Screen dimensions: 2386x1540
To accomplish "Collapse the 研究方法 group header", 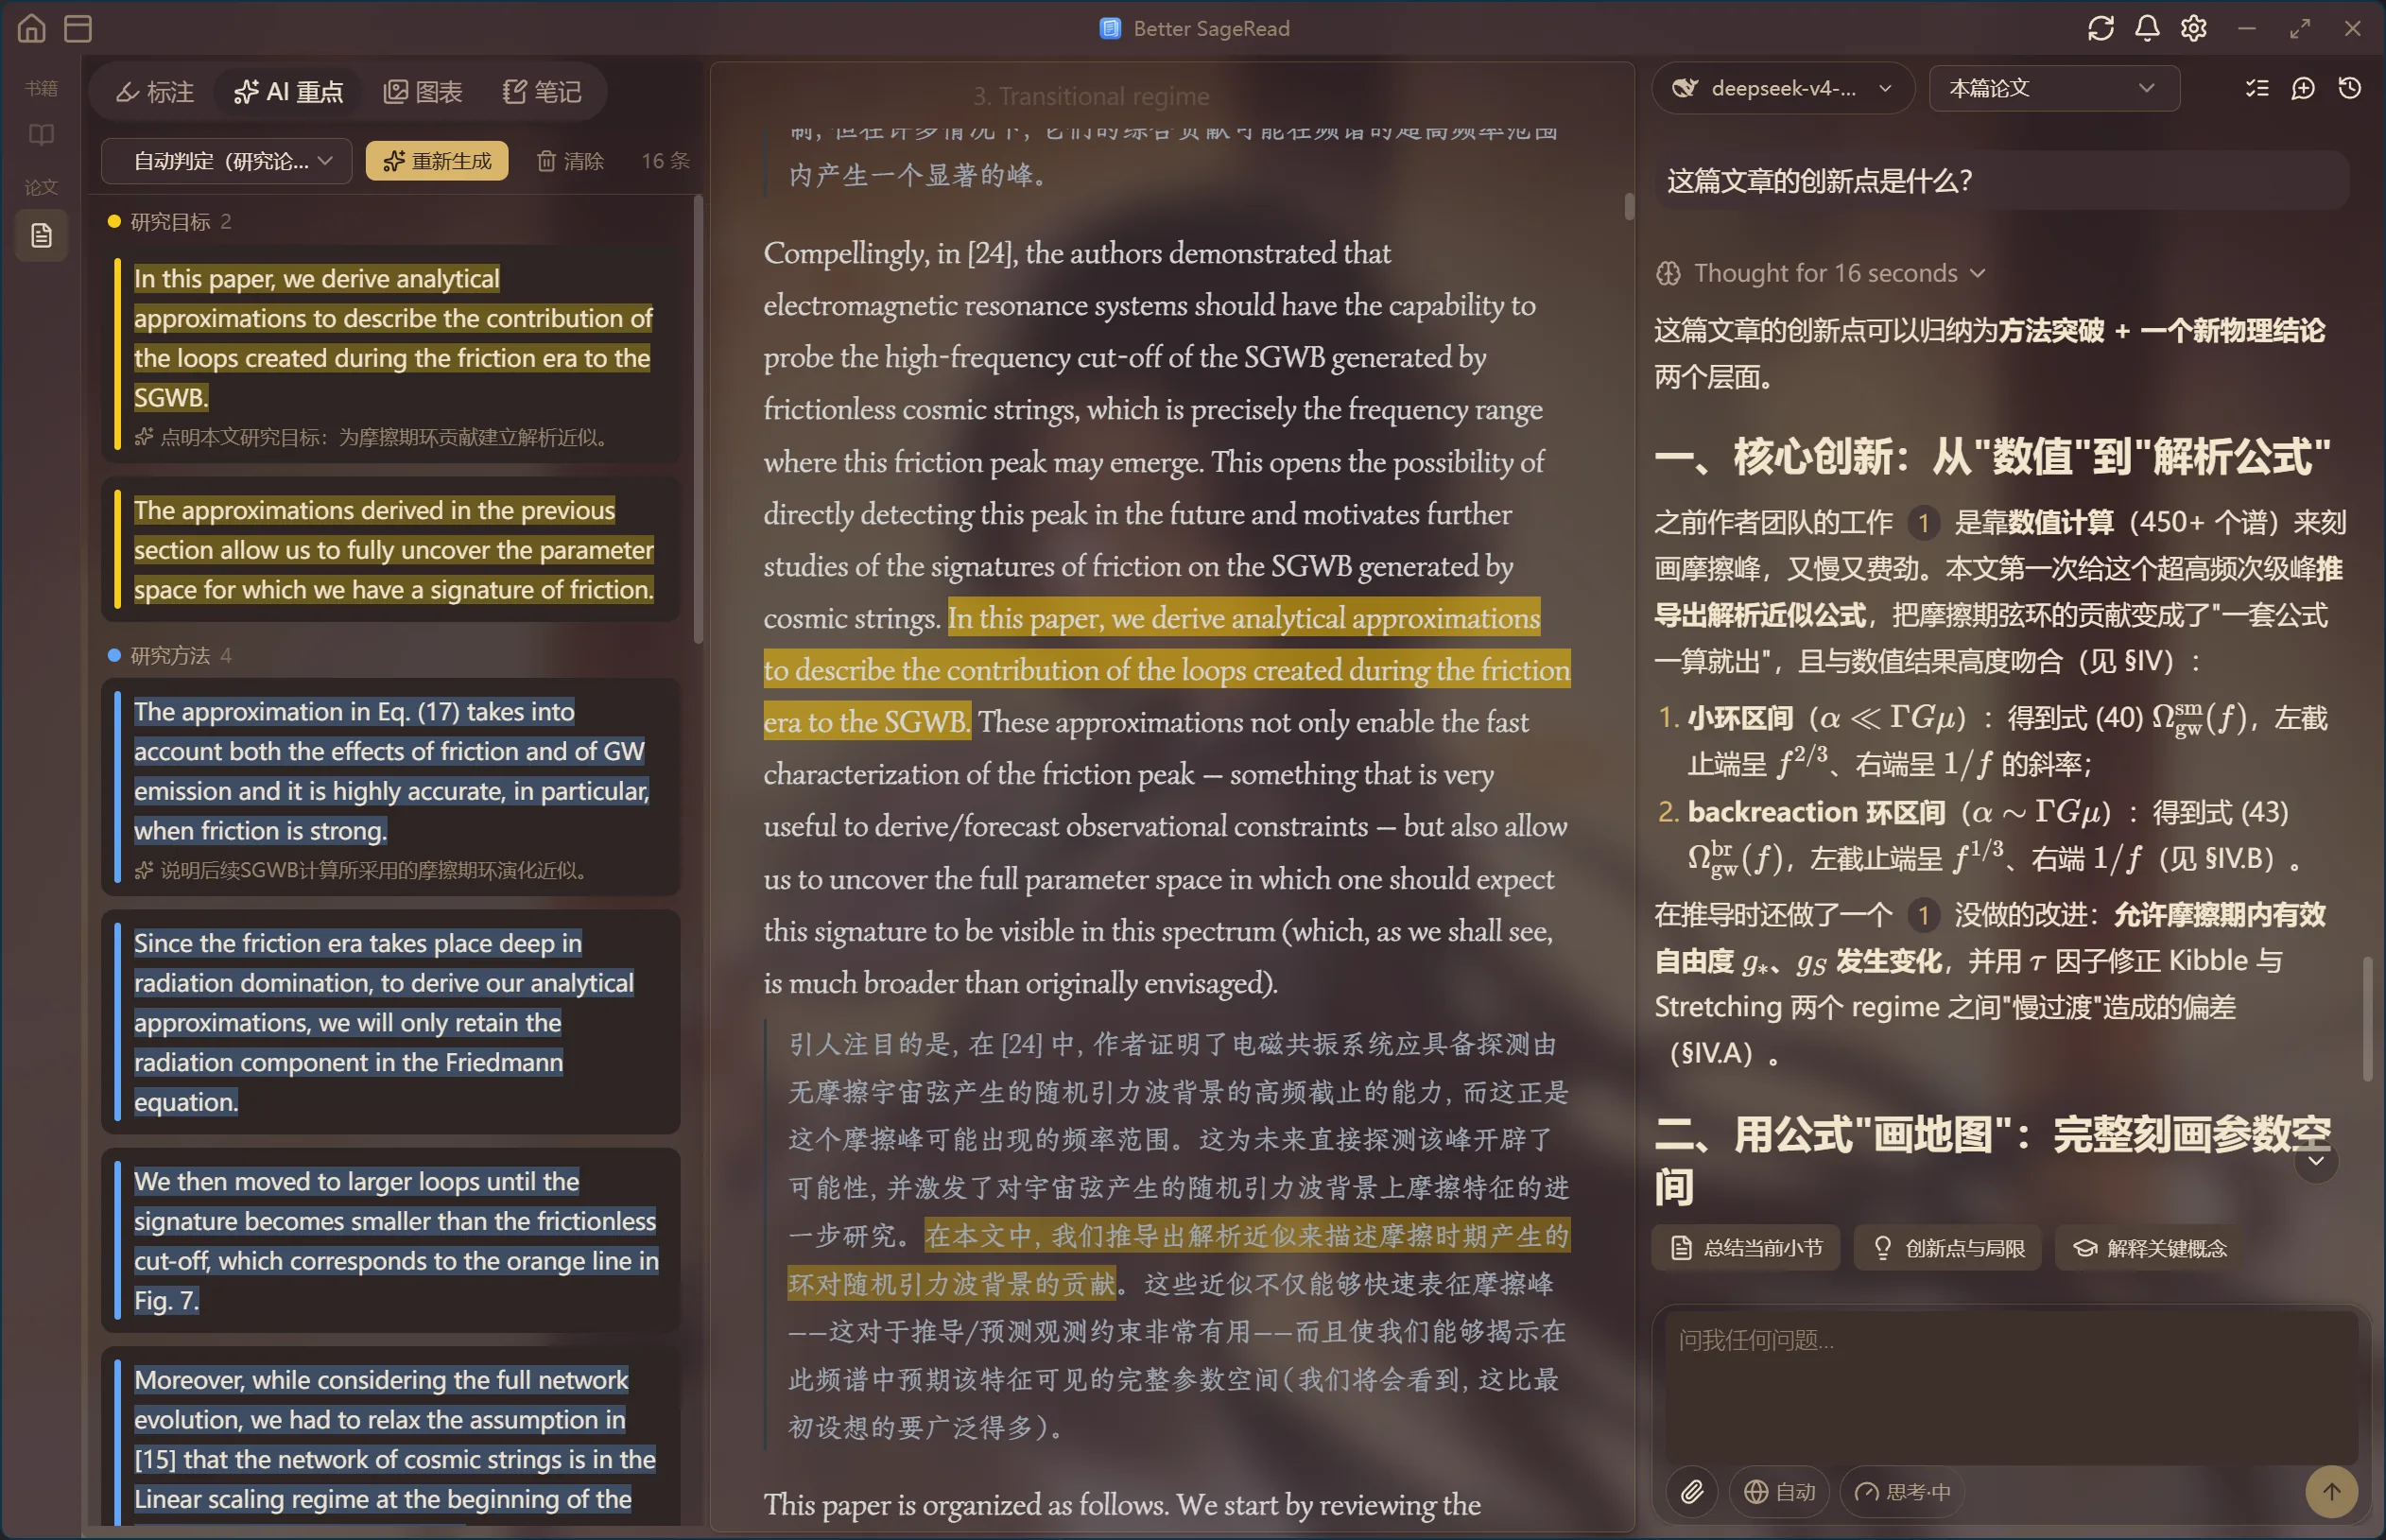I will pyautogui.click(x=170, y=656).
